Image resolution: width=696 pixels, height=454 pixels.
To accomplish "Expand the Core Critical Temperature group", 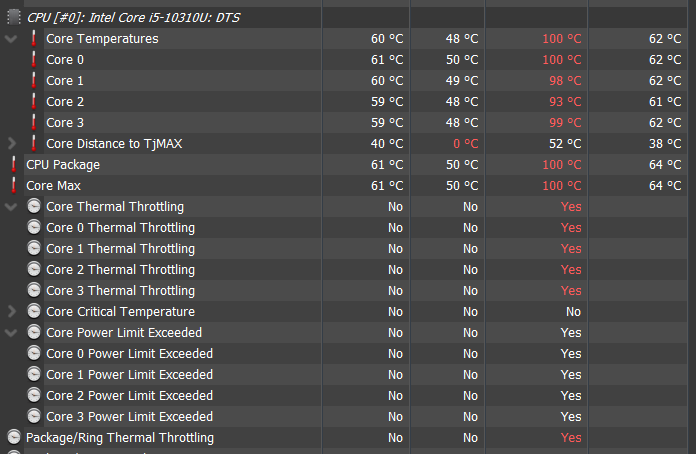I will coord(12,312).
